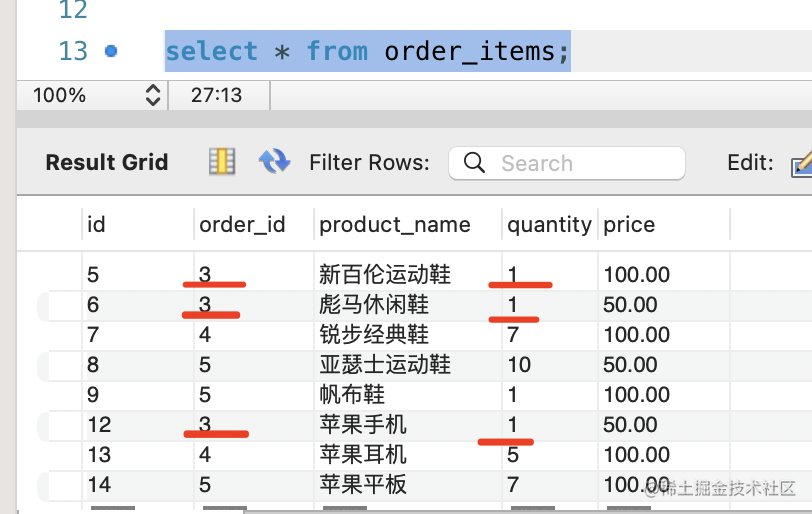Click the product_name column header
This screenshot has height=514, width=812.
[x=395, y=225]
